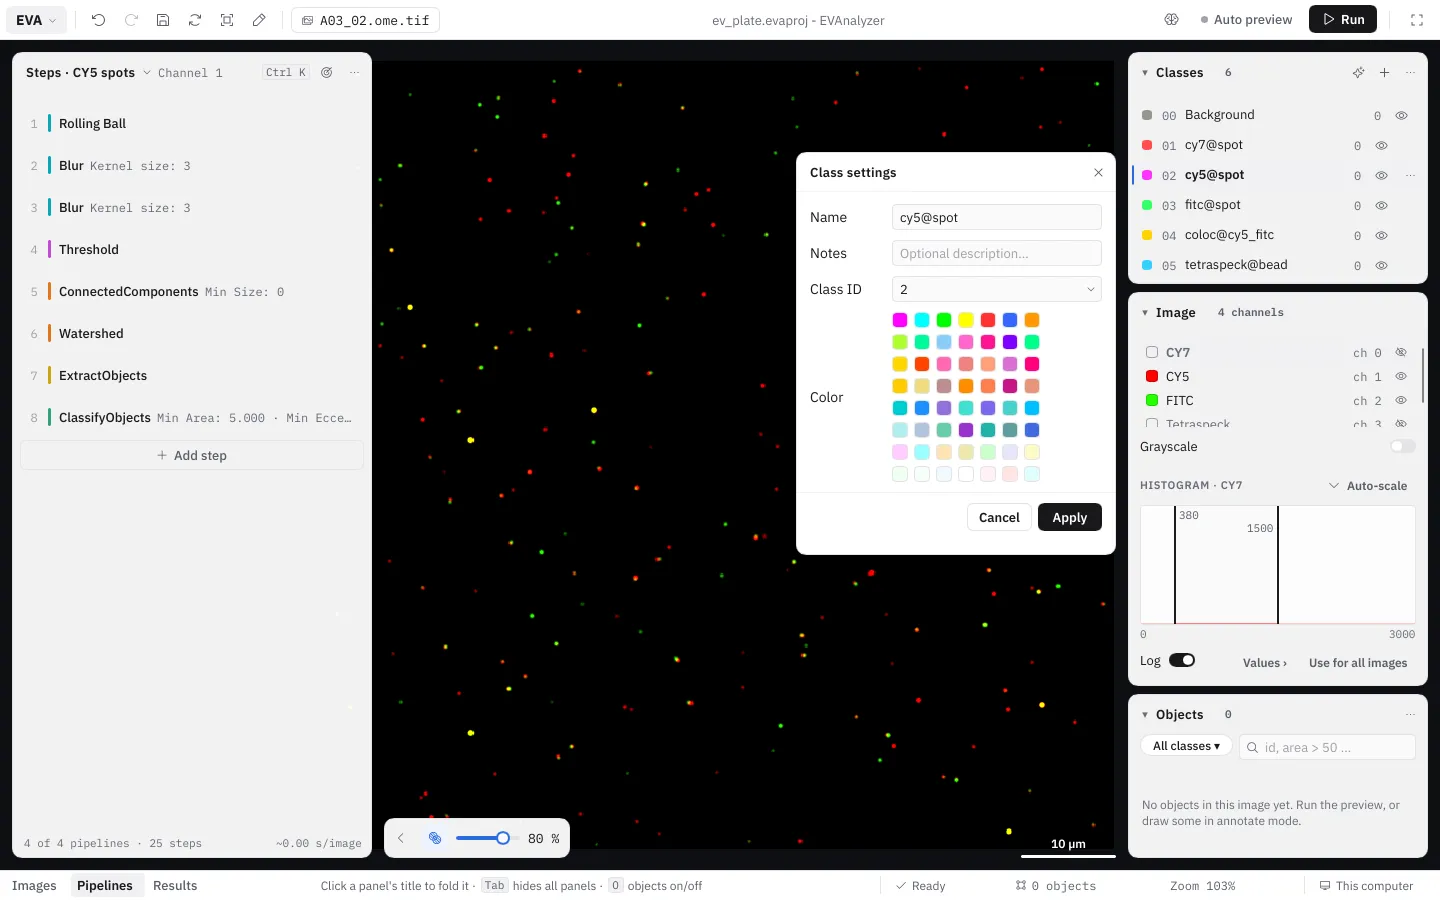Open the brain AI icon in top bar

click(1172, 20)
